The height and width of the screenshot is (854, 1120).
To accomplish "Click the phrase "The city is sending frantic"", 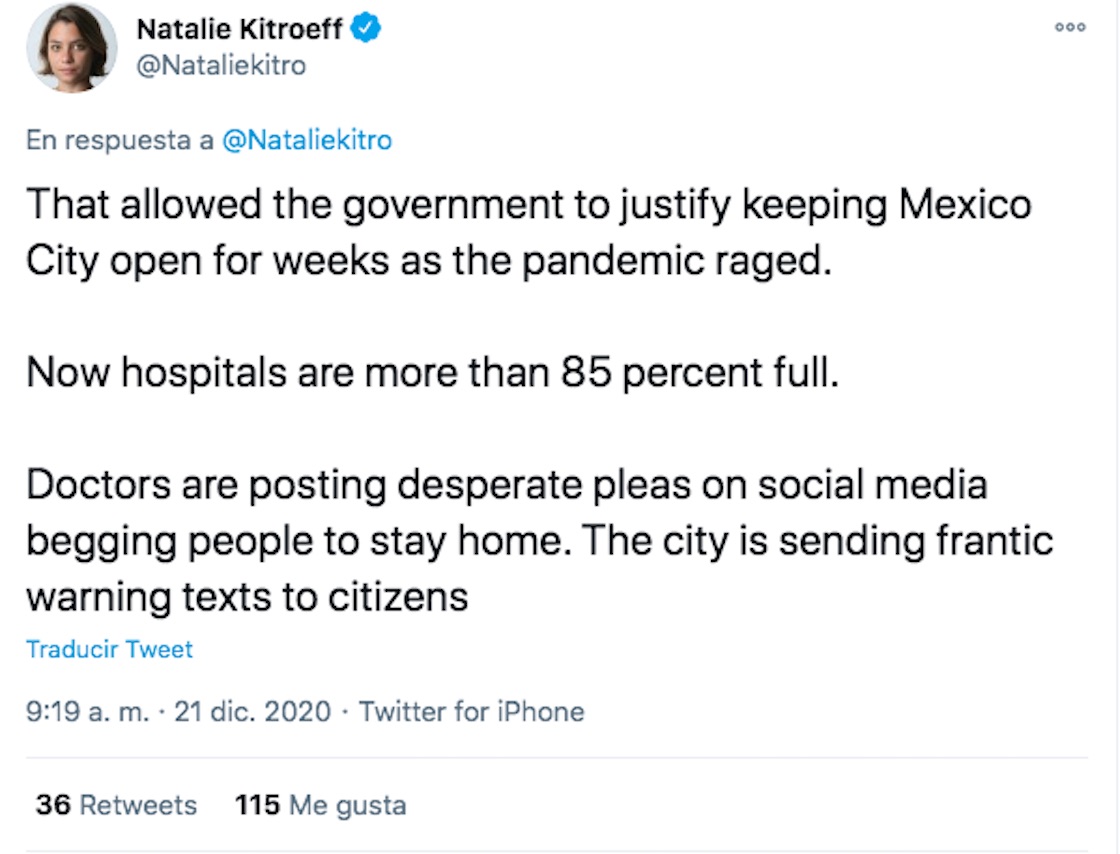I will coord(817,541).
